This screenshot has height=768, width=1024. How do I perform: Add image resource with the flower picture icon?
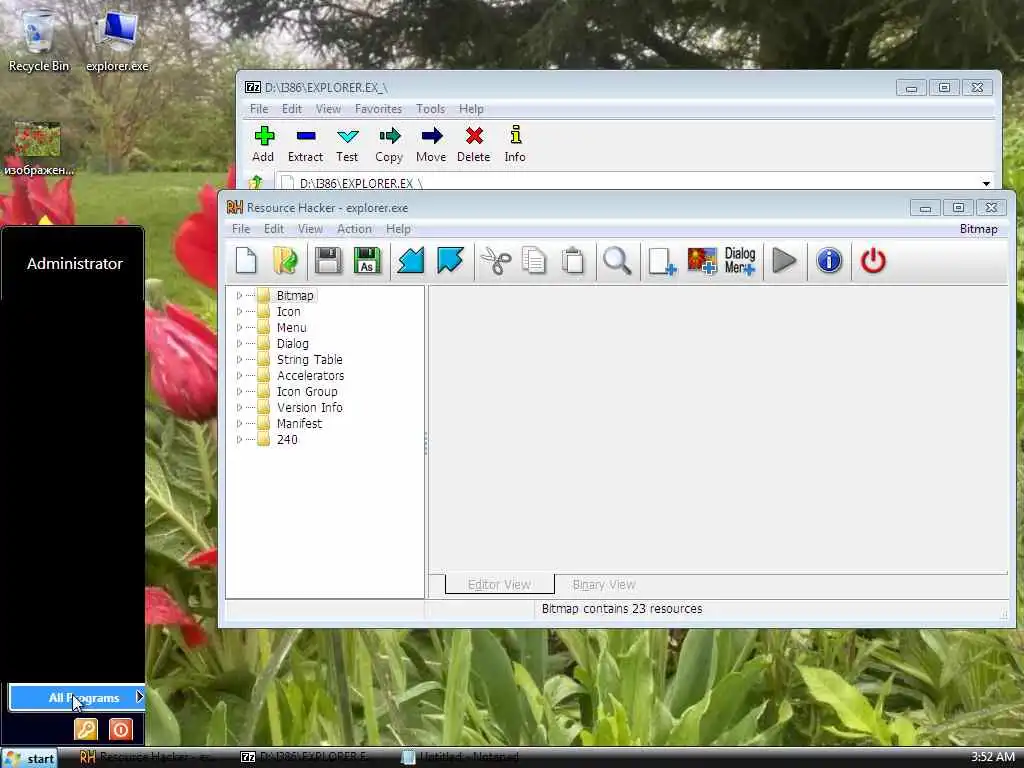coord(702,261)
